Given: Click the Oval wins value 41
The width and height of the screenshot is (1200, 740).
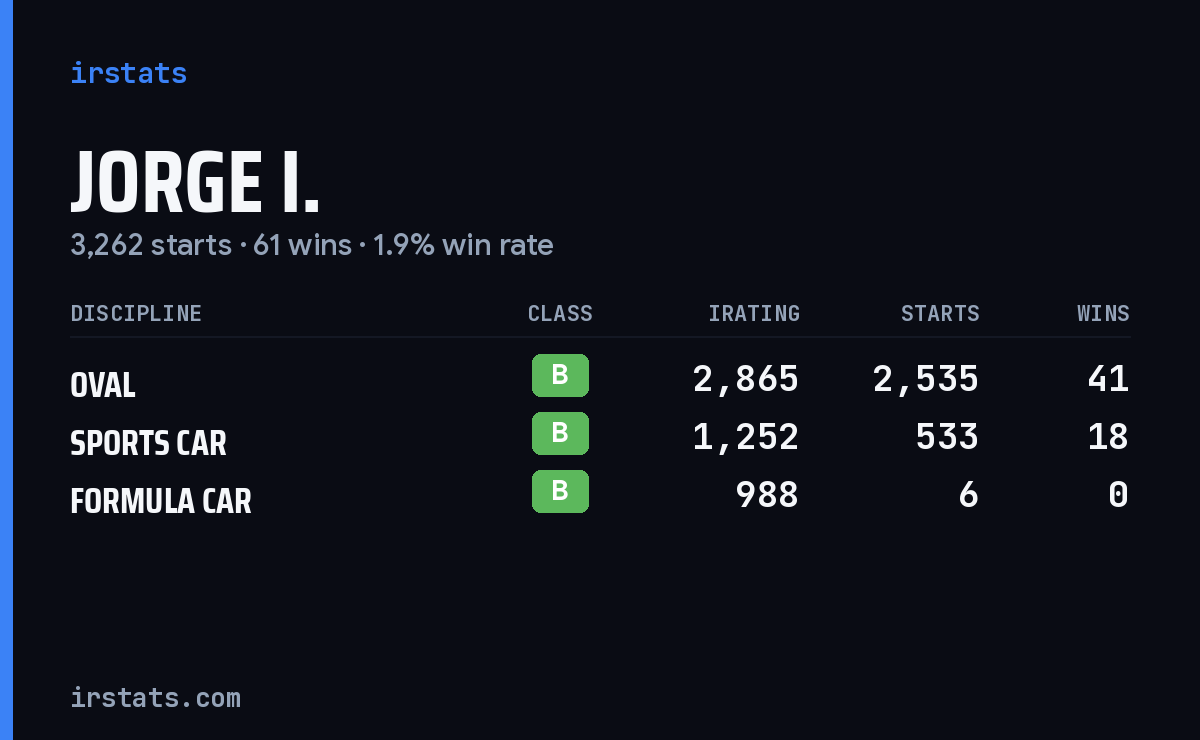Looking at the screenshot, I should point(1108,379).
